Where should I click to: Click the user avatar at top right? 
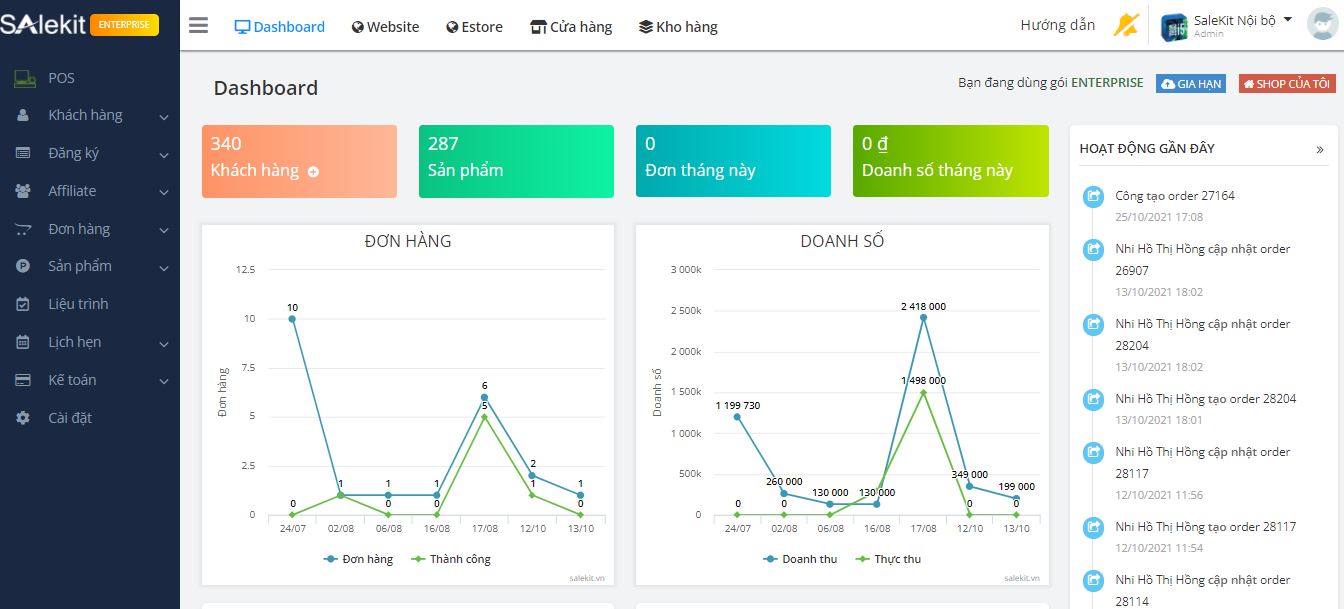[1322, 24]
